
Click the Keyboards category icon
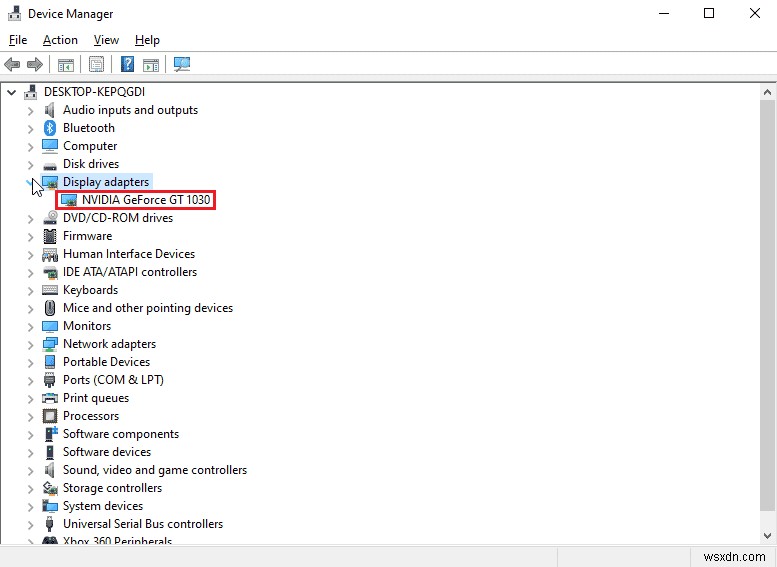[x=50, y=290]
